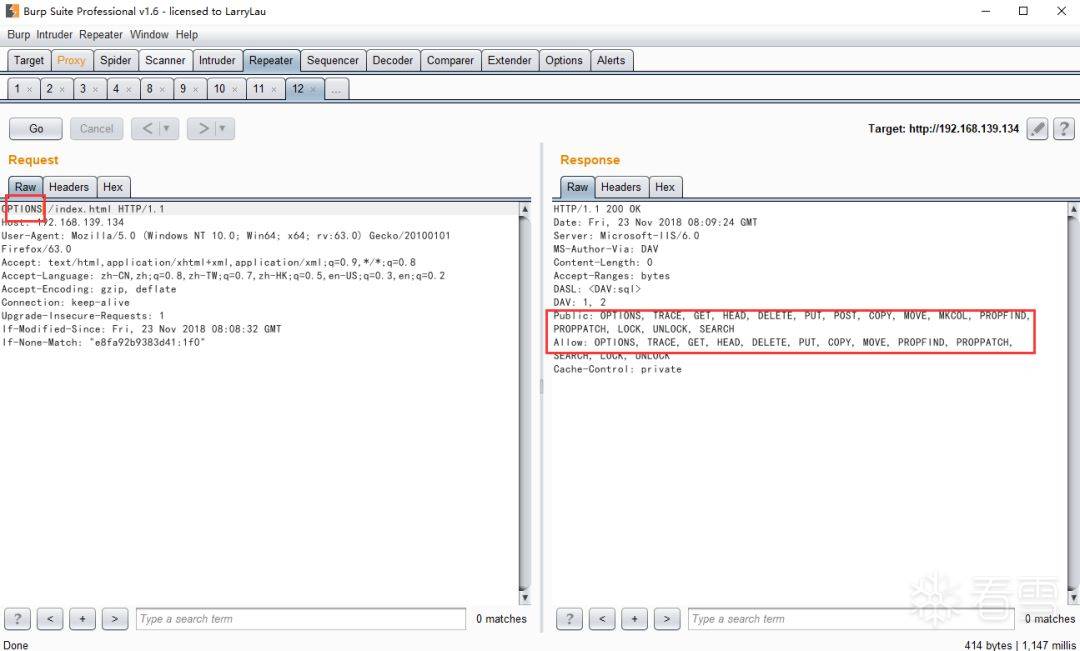Click the forward history arrow button

(202, 128)
